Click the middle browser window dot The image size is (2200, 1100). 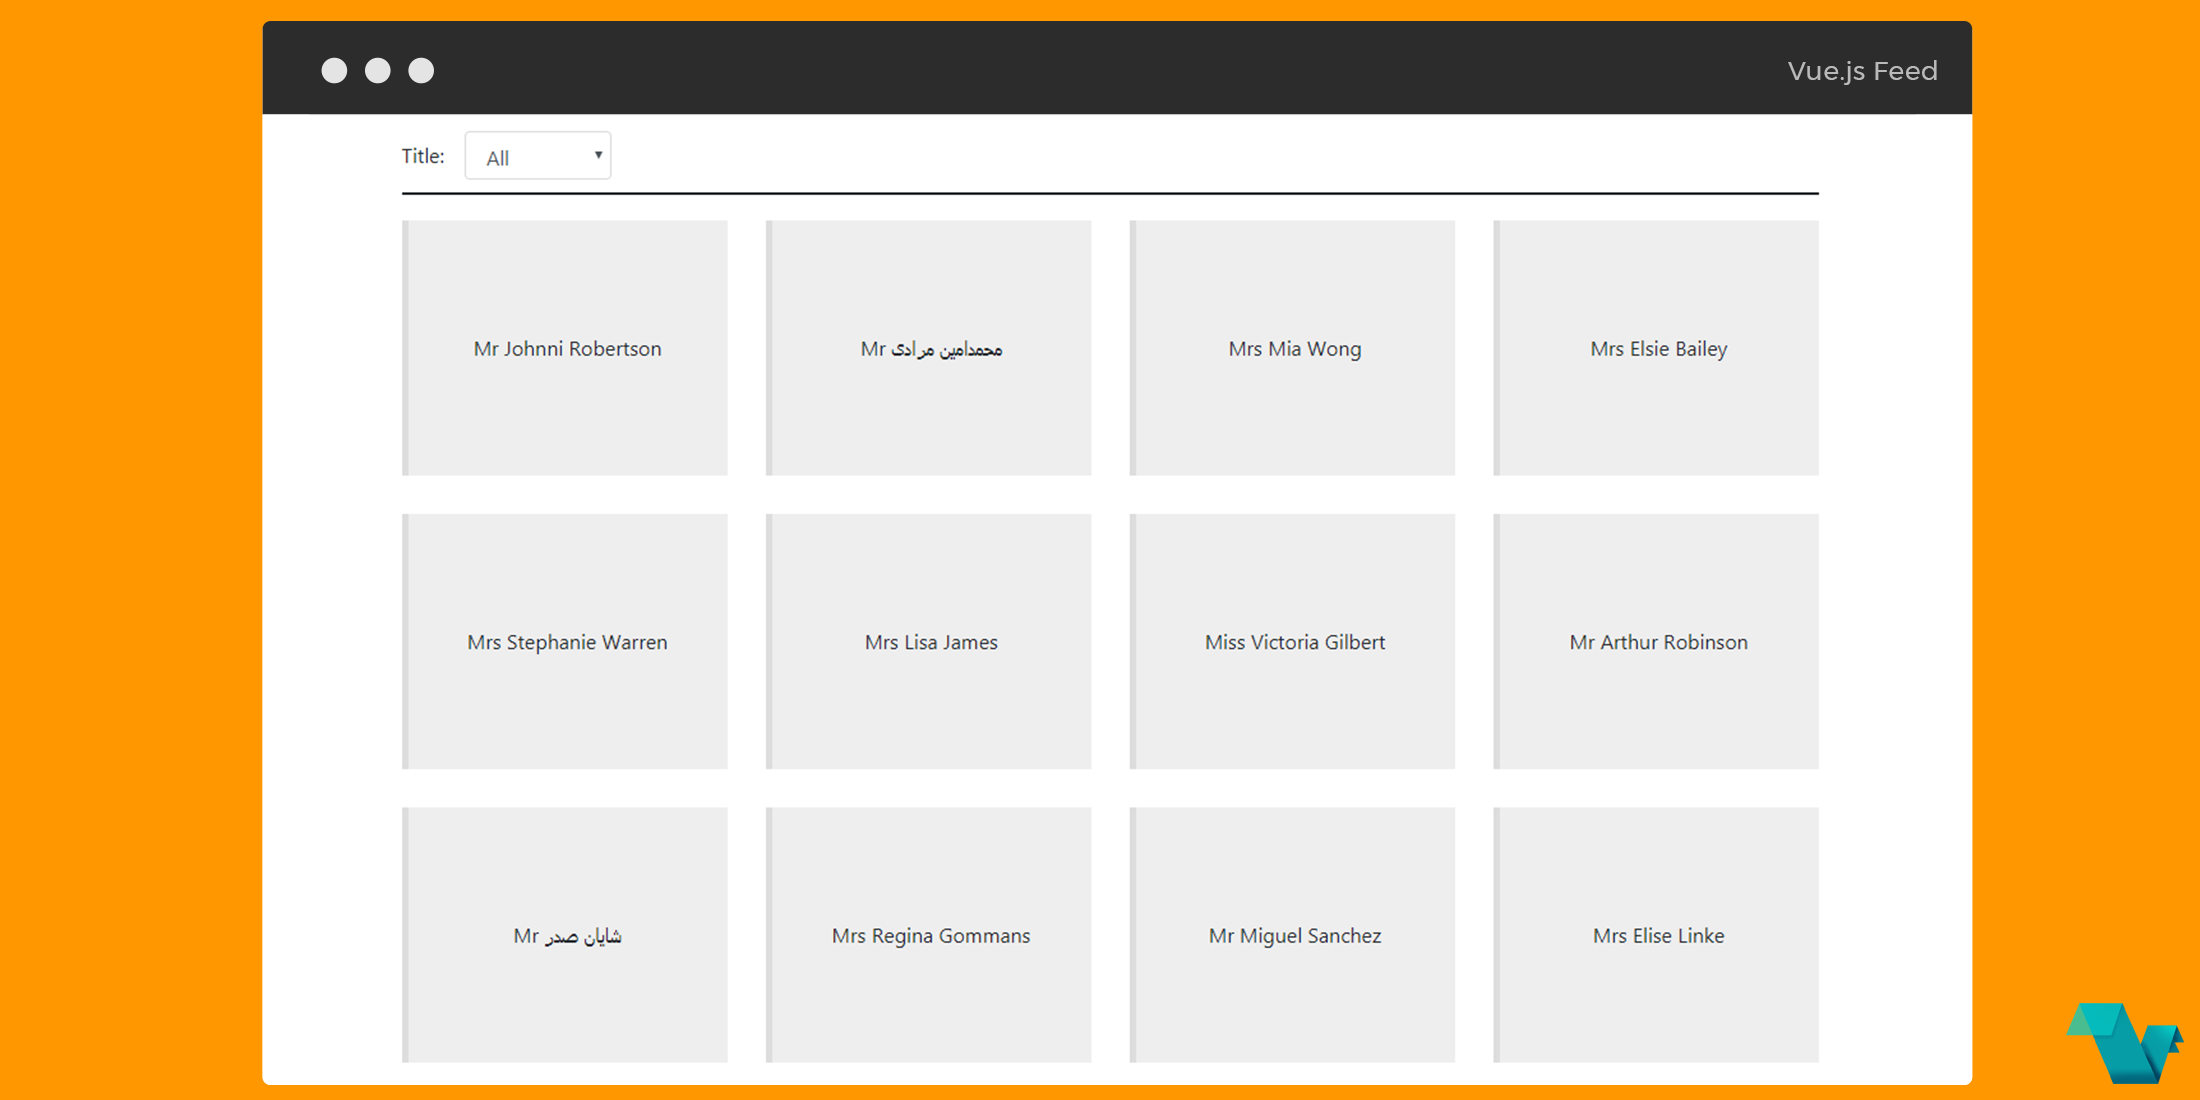(378, 70)
